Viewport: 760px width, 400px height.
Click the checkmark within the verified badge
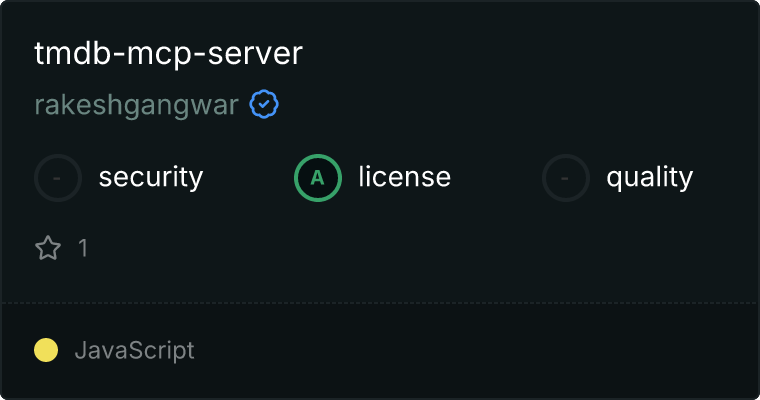[264, 104]
